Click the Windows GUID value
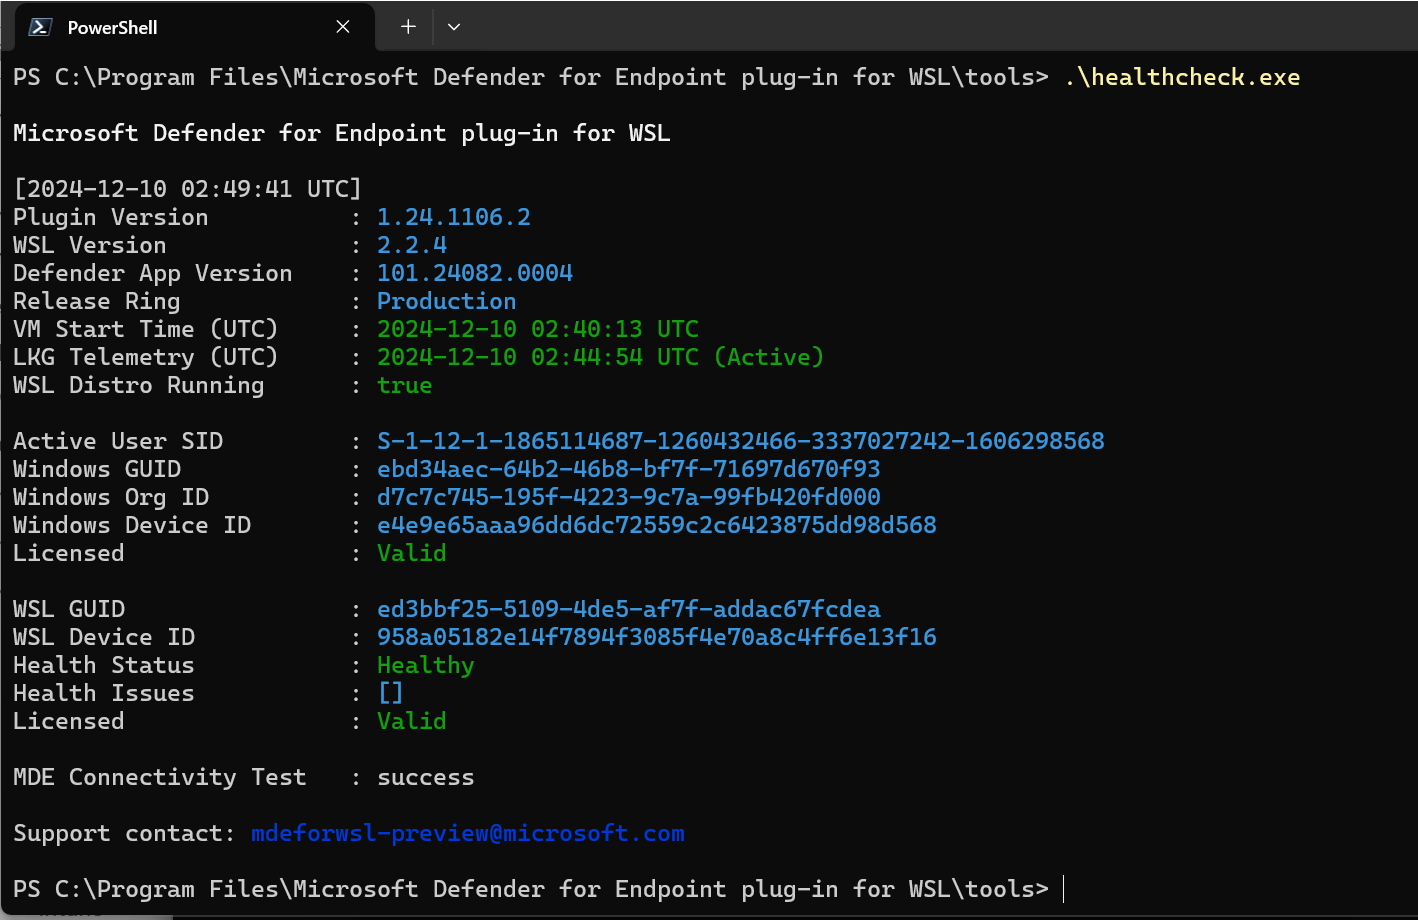 (629, 469)
